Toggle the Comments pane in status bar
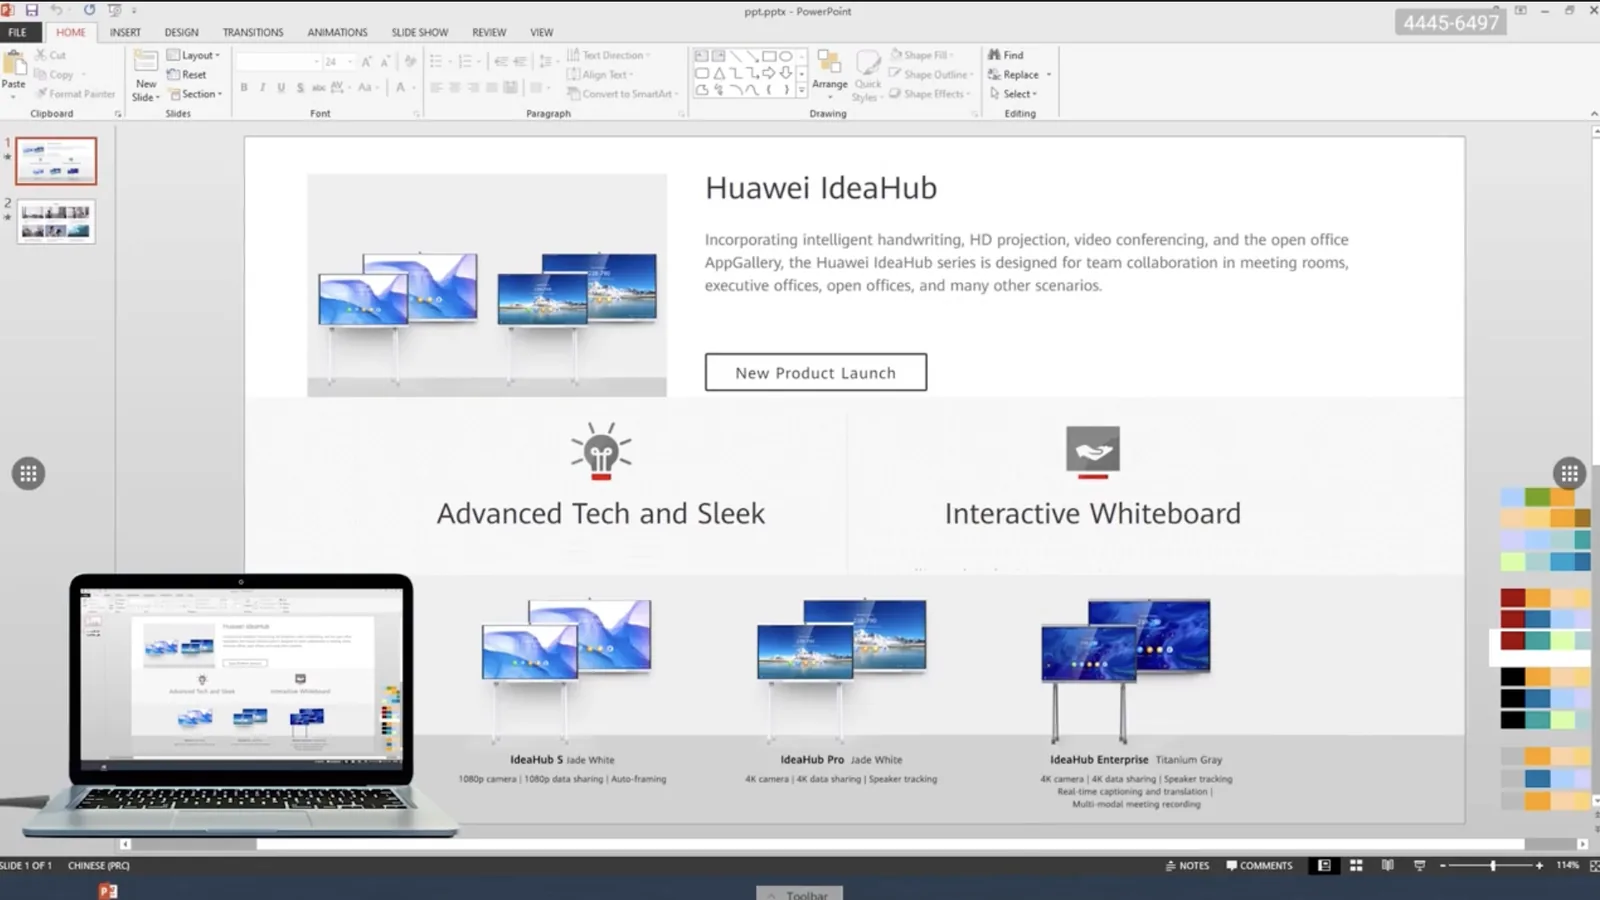 tap(1259, 865)
